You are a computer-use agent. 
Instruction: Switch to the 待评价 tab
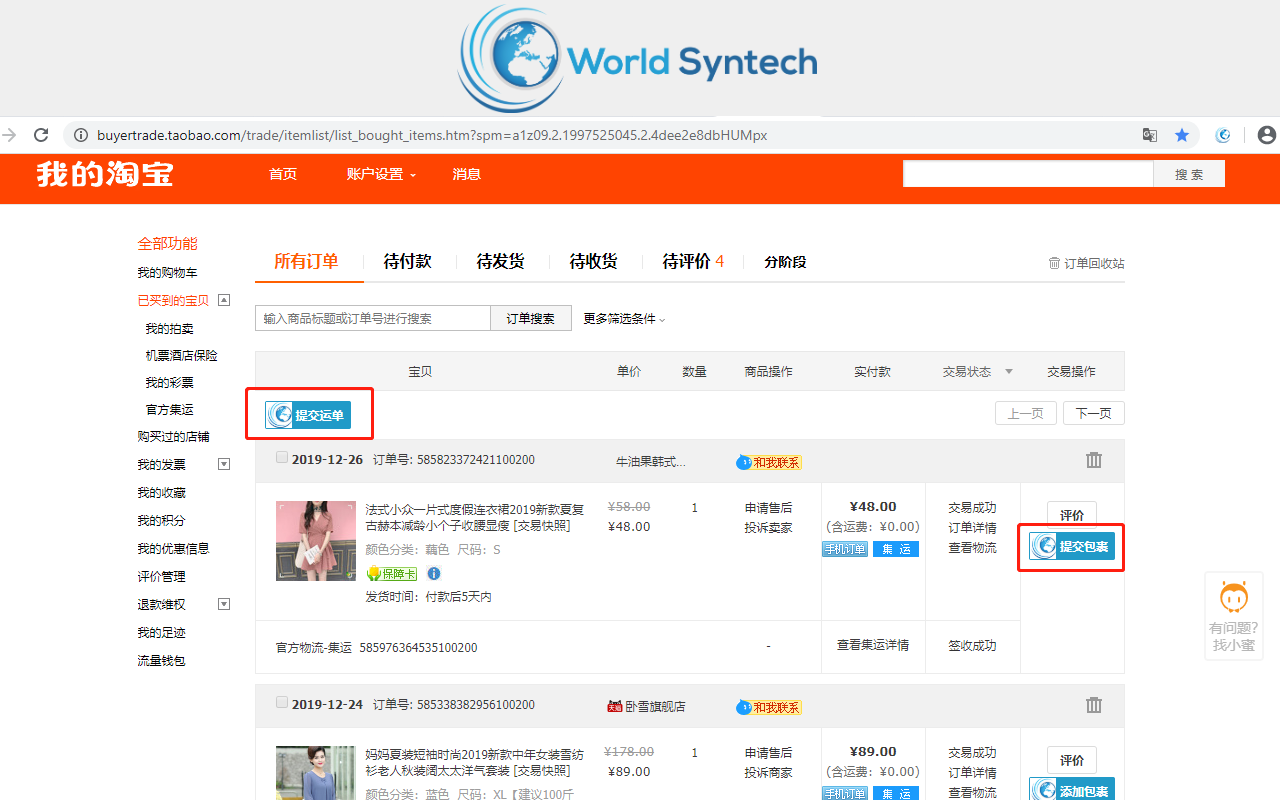(x=693, y=262)
